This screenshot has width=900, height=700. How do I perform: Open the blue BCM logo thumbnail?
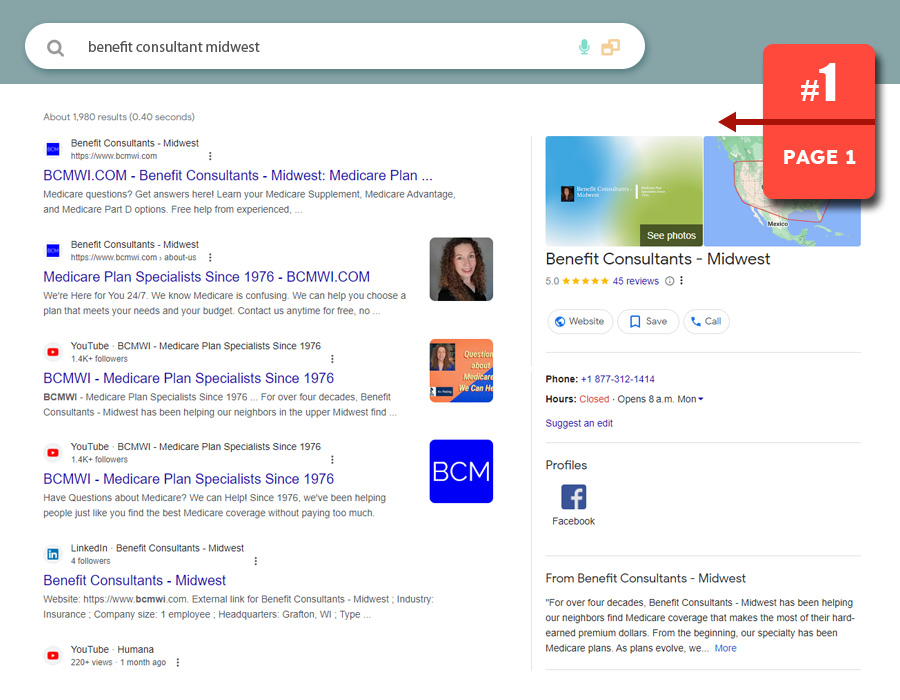pos(461,472)
